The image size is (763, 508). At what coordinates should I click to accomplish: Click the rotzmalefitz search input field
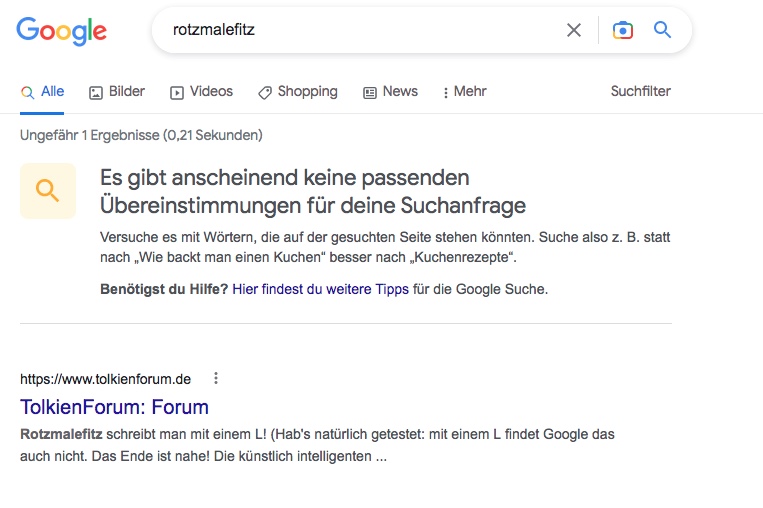pyautogui.click(x=360, y=30)
